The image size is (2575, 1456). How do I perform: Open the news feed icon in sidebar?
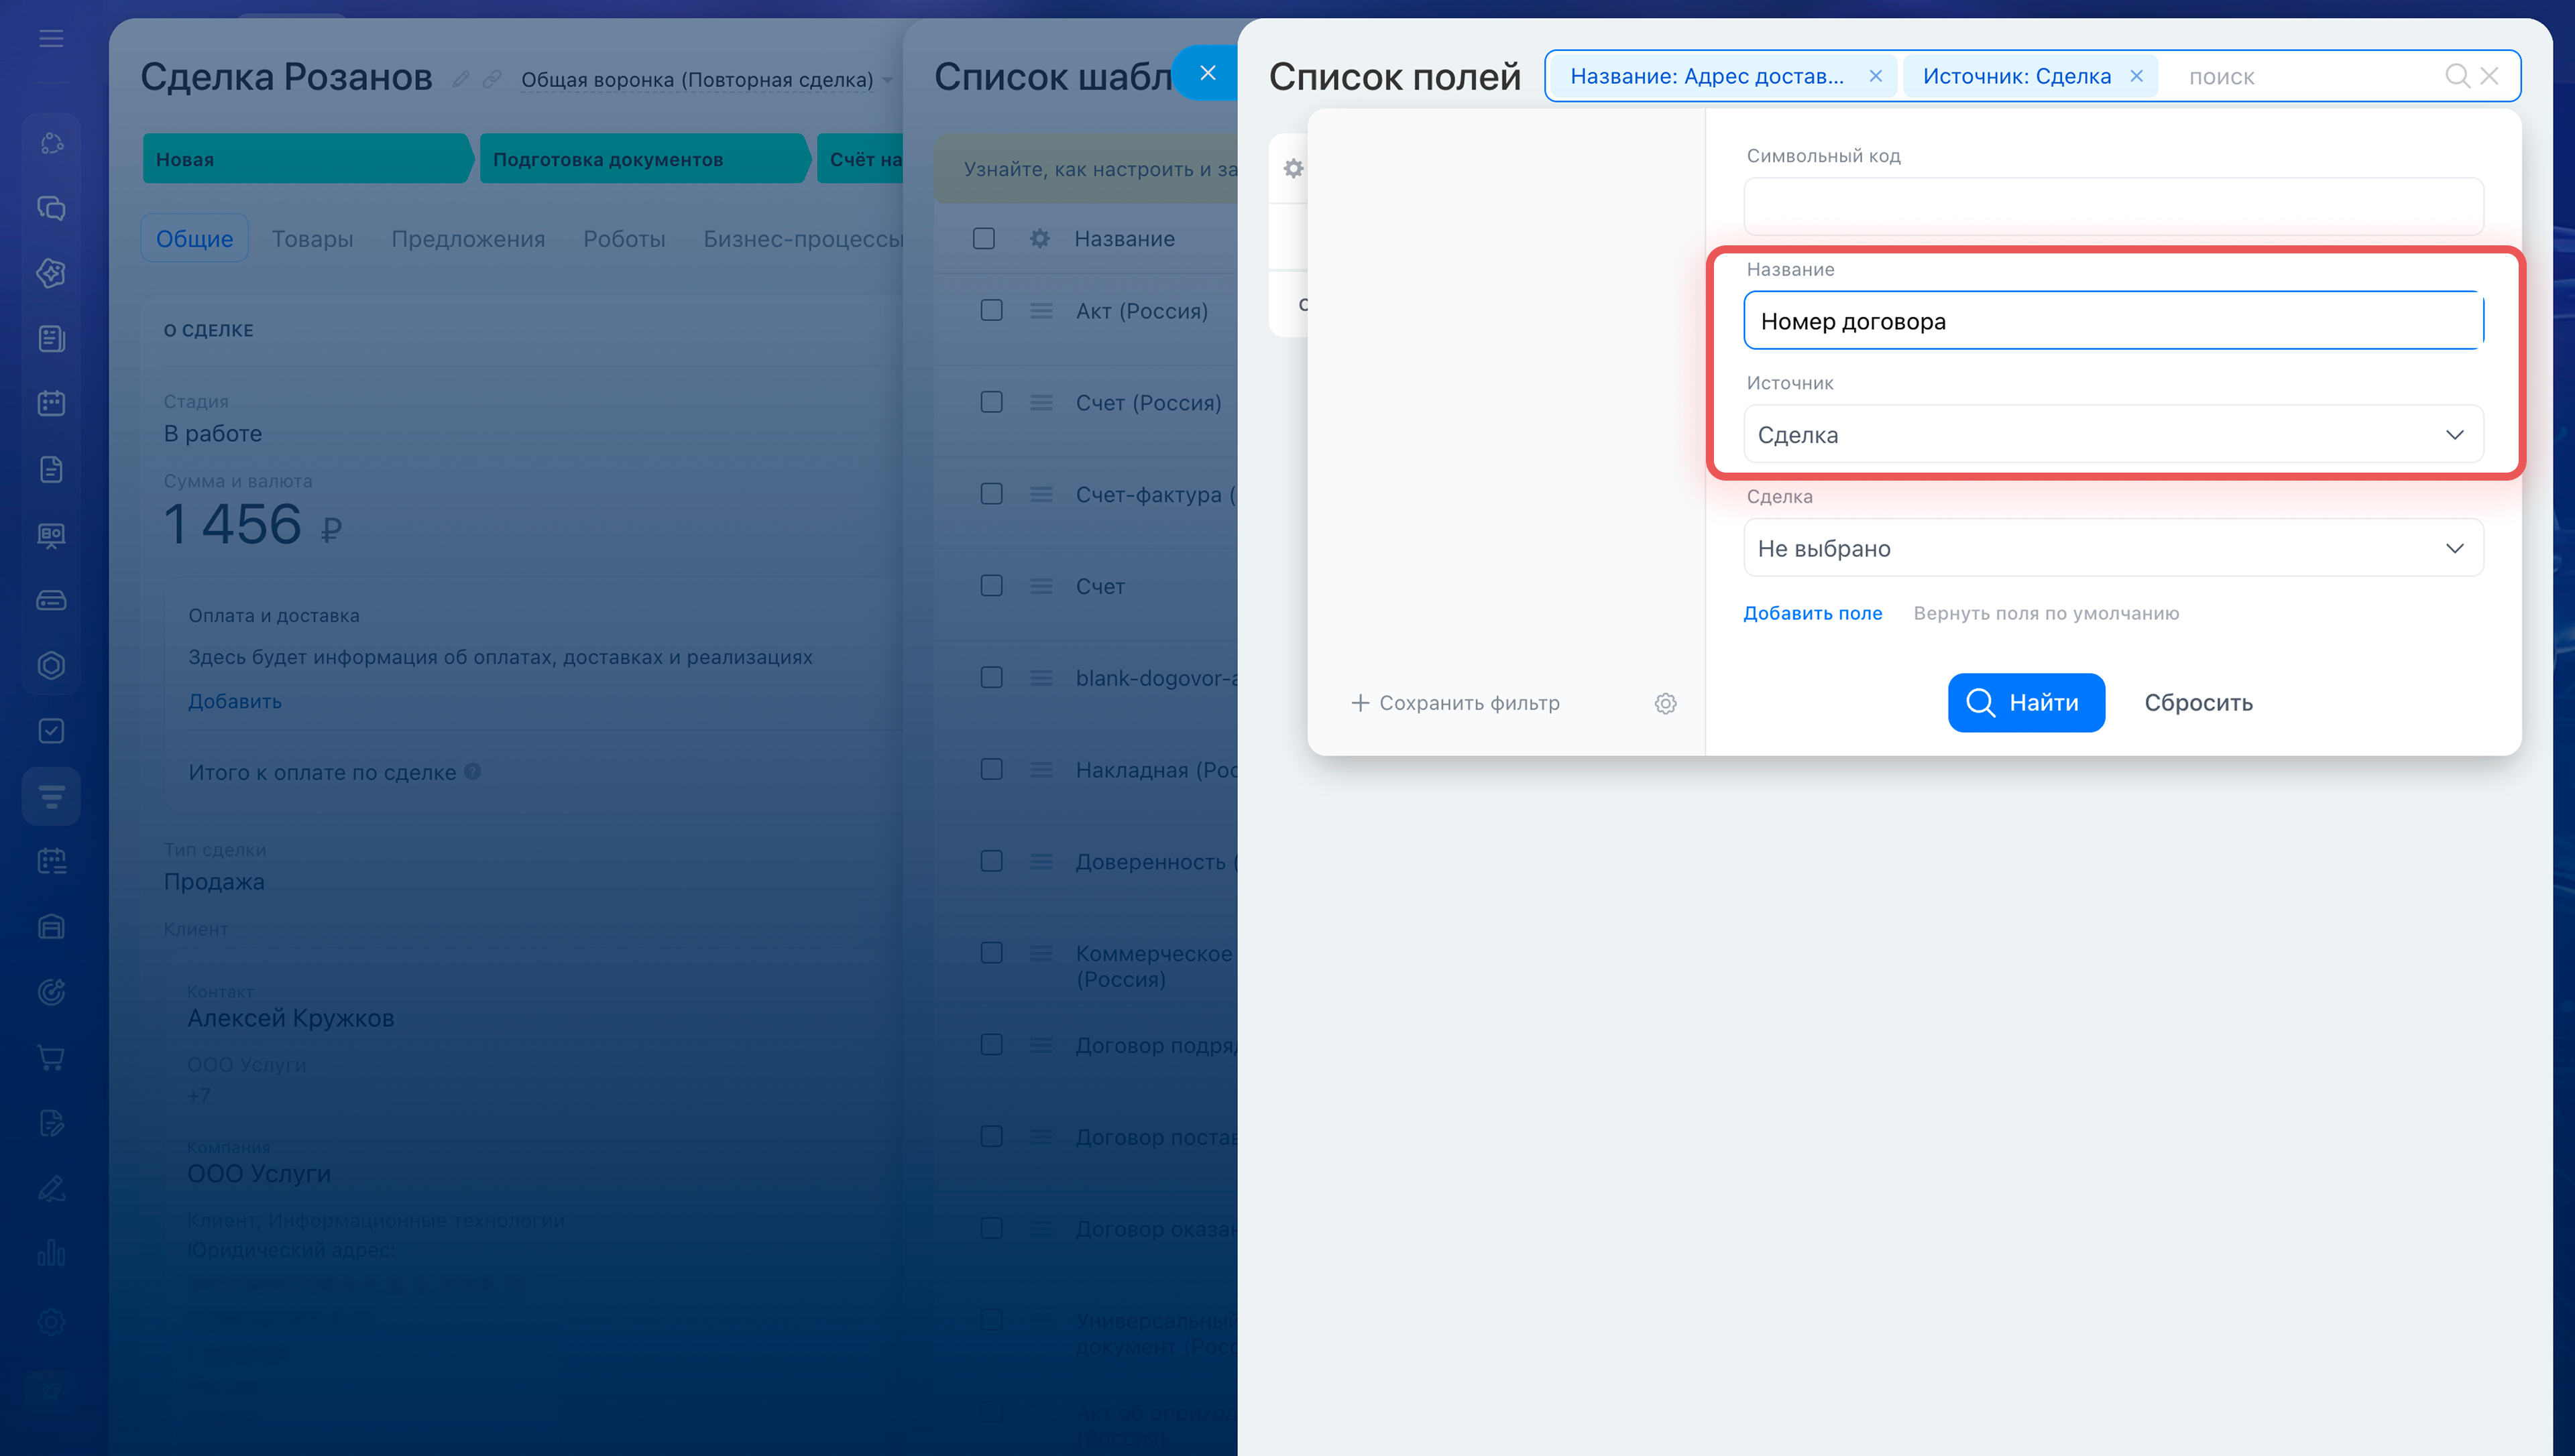click(x=51, y=338)
